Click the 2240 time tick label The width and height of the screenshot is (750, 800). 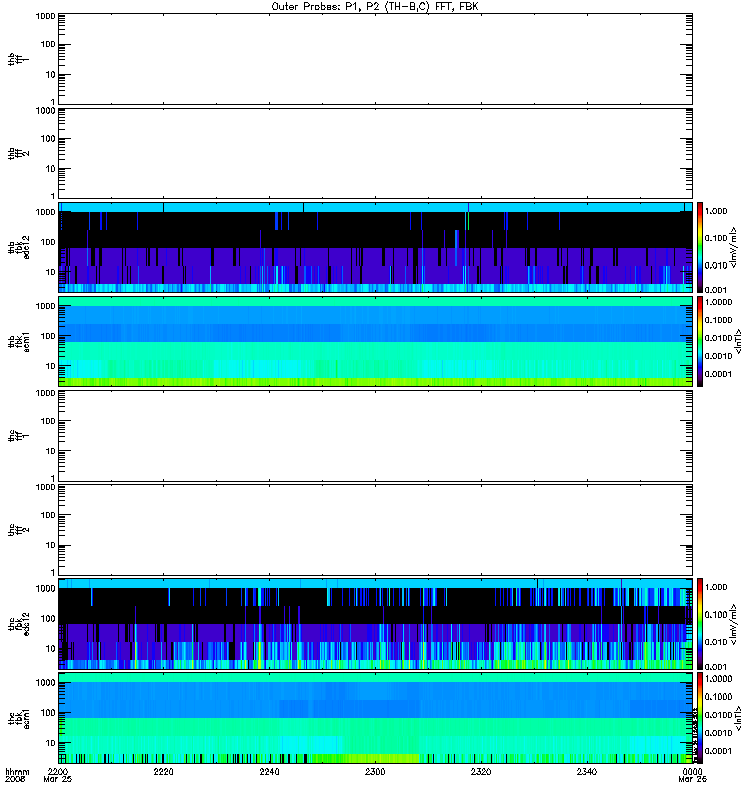pyautogui.click(x=269, y=771)
